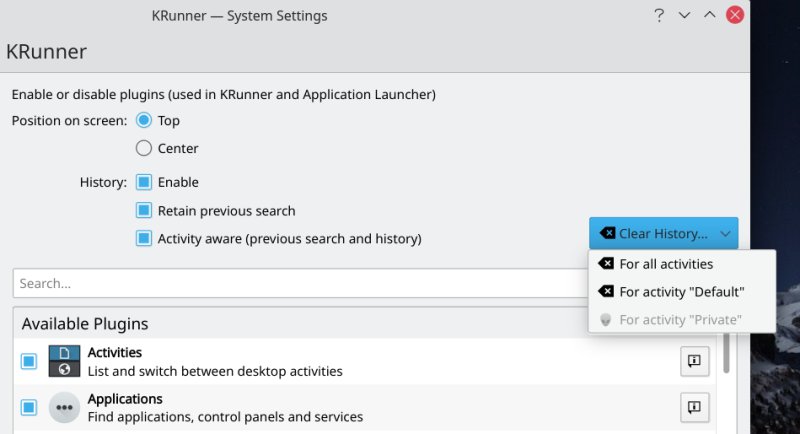800x434 pixels.
Task: Choose For activity "Default" entry
Action: 681,292
